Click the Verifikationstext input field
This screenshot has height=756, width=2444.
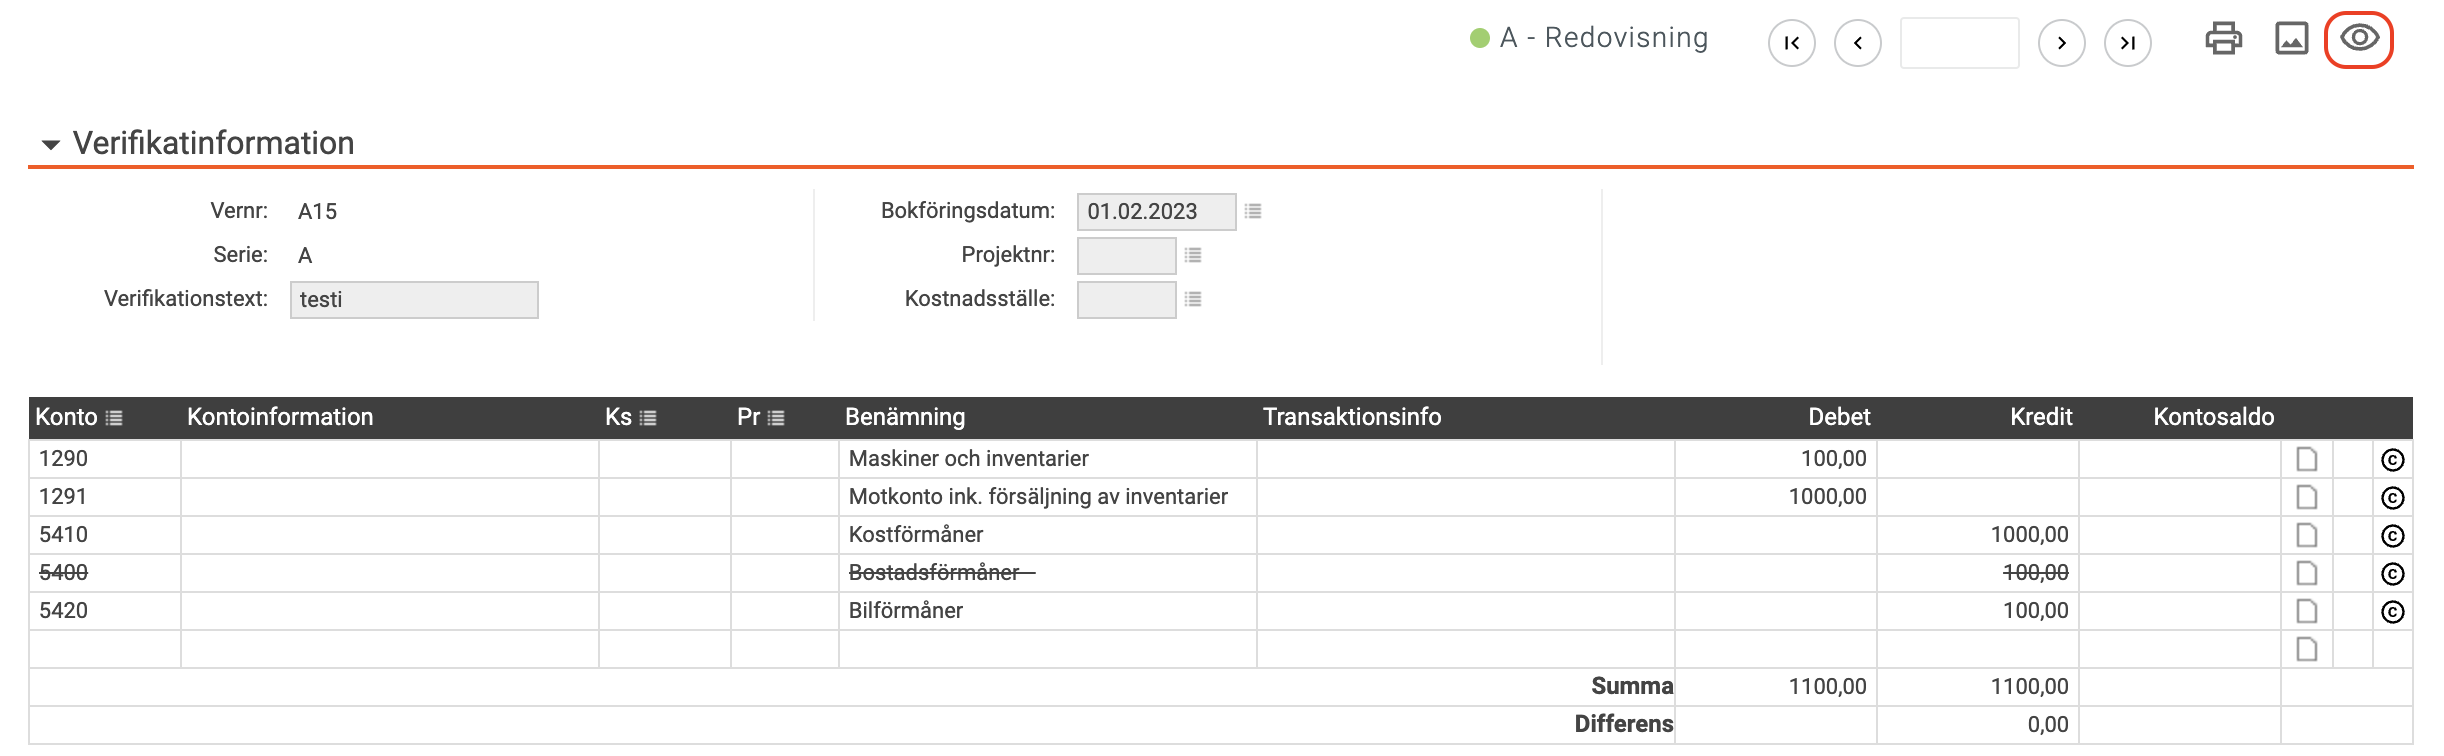[x=414, y=300]
